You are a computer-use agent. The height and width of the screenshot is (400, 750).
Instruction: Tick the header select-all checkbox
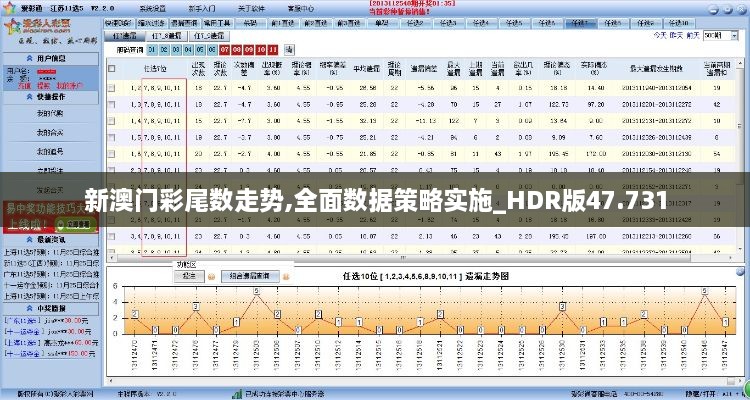point(111,68)
